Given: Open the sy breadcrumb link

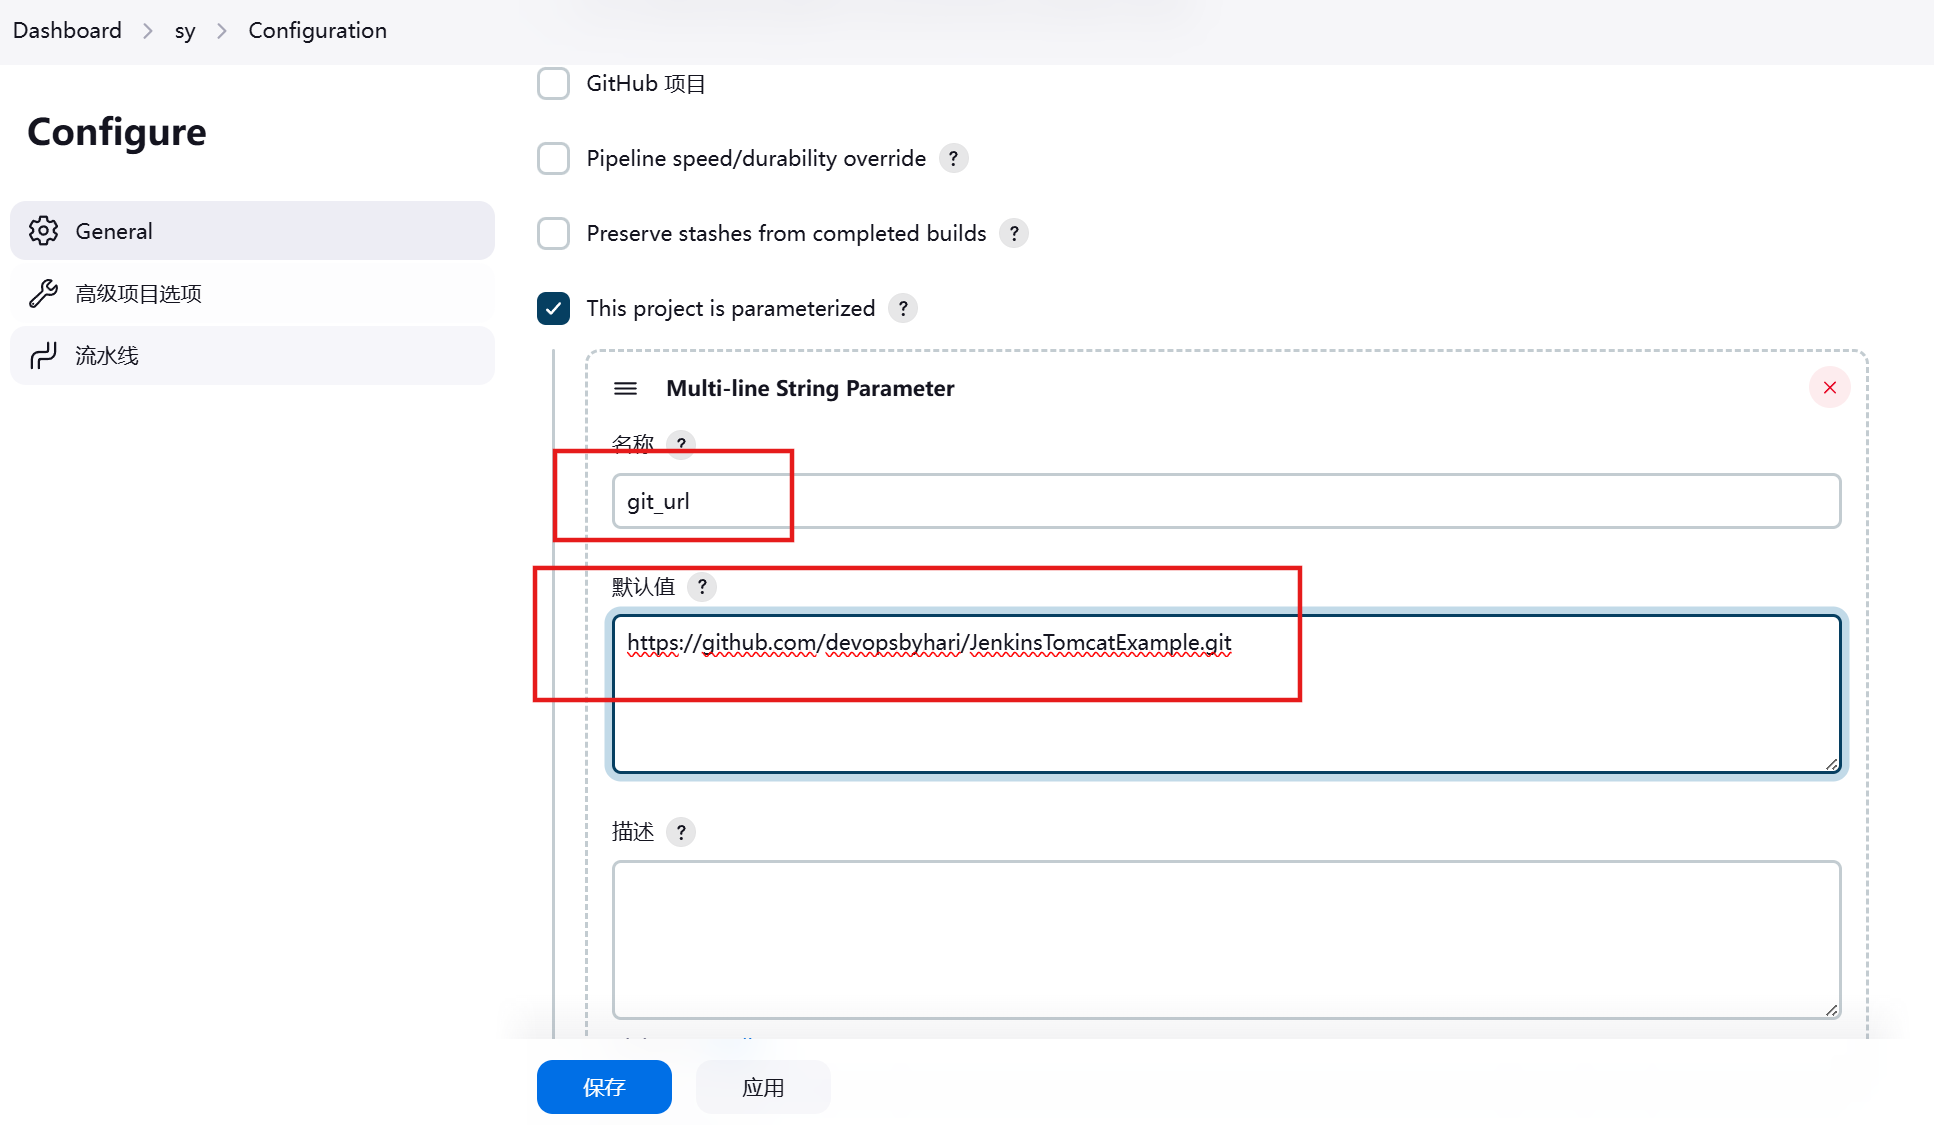Looking at the screenshot, I should (x=185, y=31).
